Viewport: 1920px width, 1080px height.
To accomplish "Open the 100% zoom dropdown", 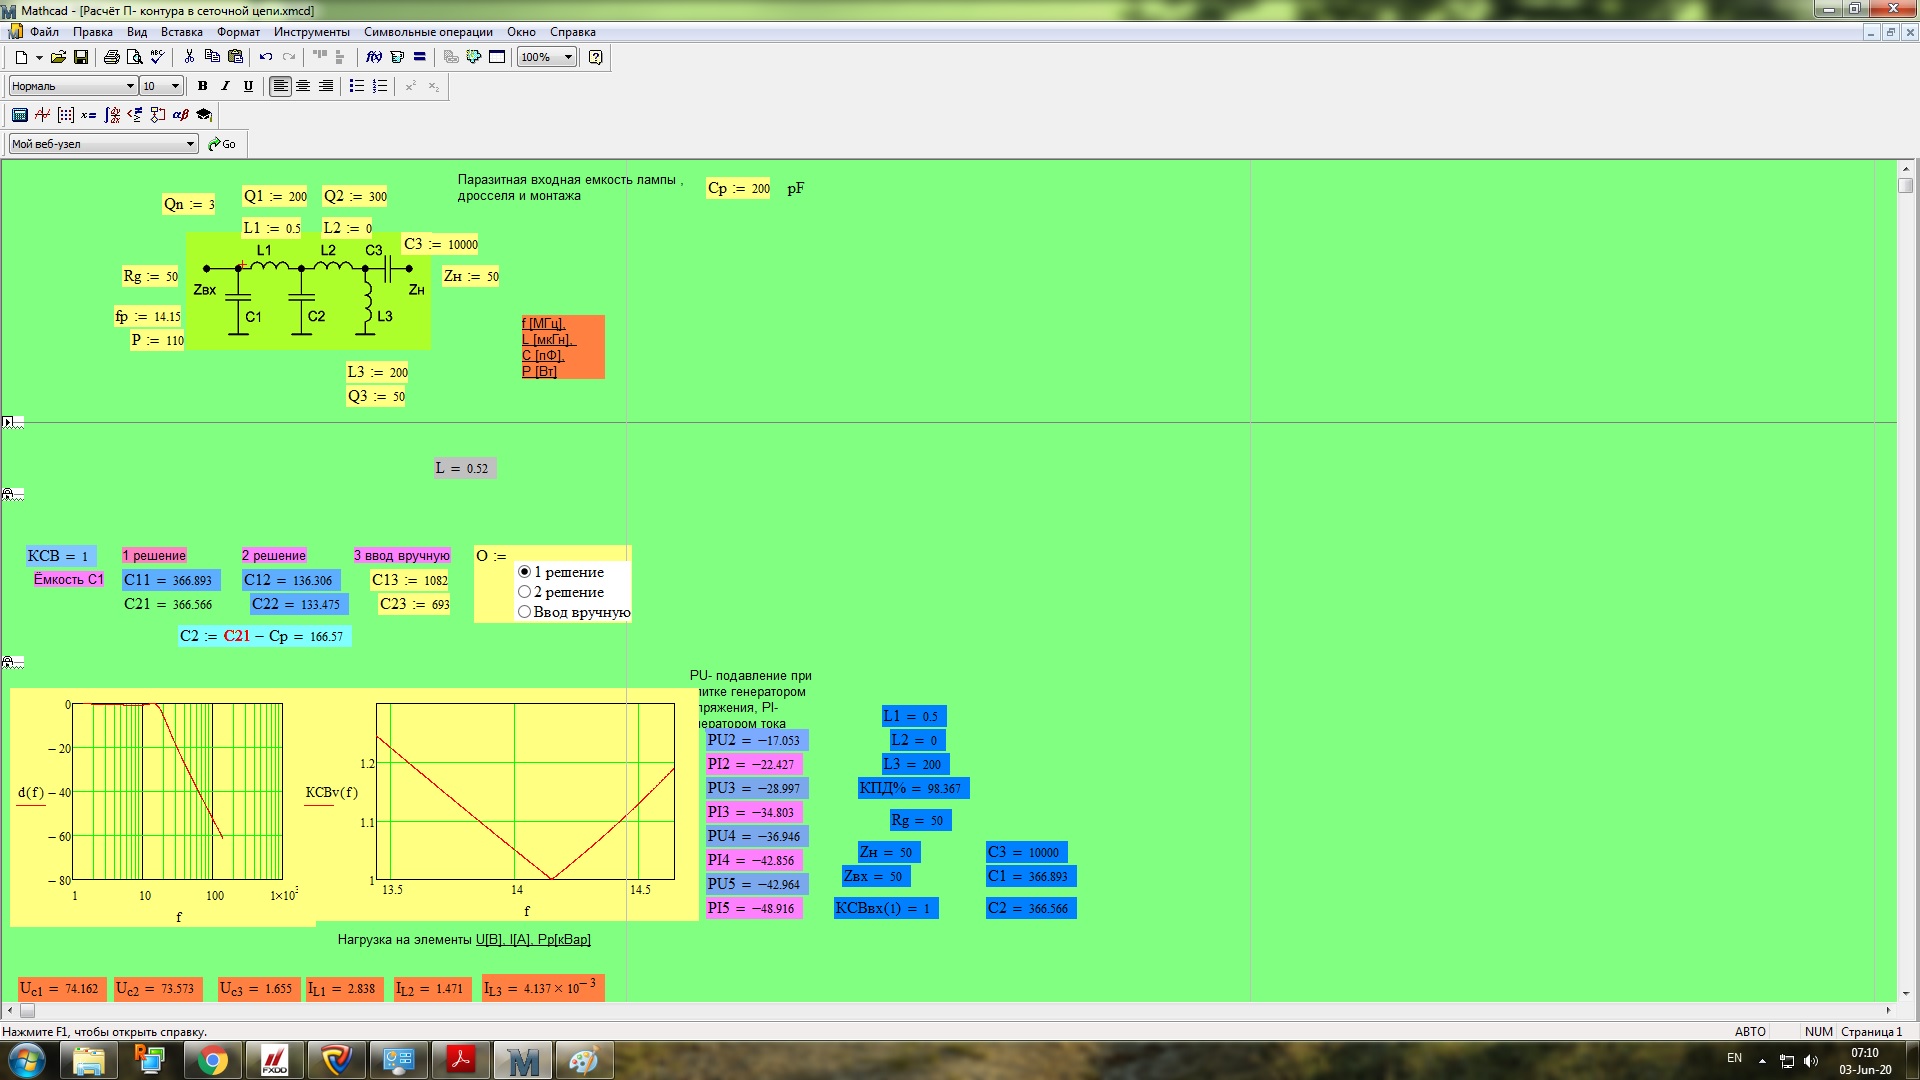I will [568, 57].
